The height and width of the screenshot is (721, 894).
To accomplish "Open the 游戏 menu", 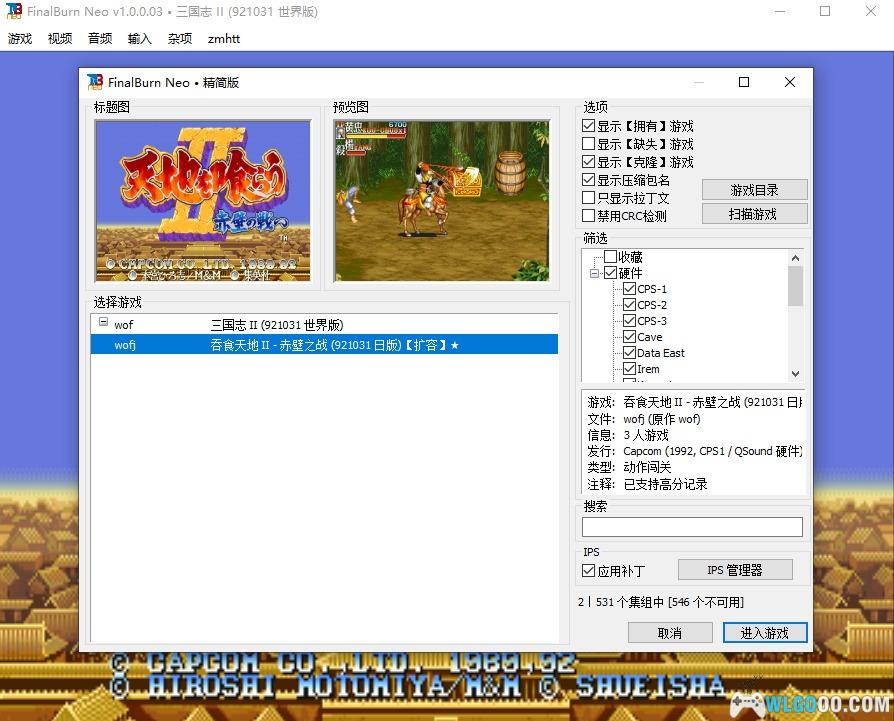I will 20,39.
